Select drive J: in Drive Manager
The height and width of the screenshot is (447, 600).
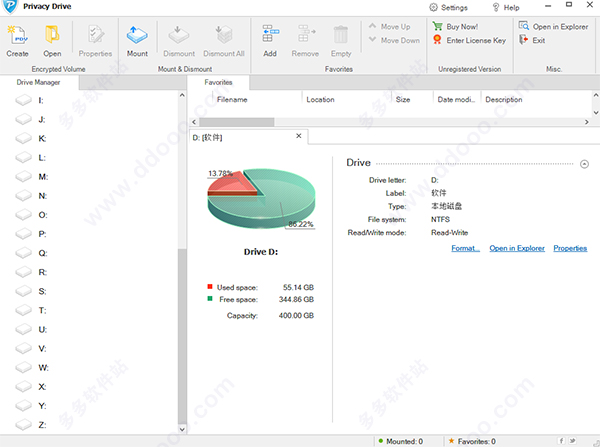click(x=30, y=119)
